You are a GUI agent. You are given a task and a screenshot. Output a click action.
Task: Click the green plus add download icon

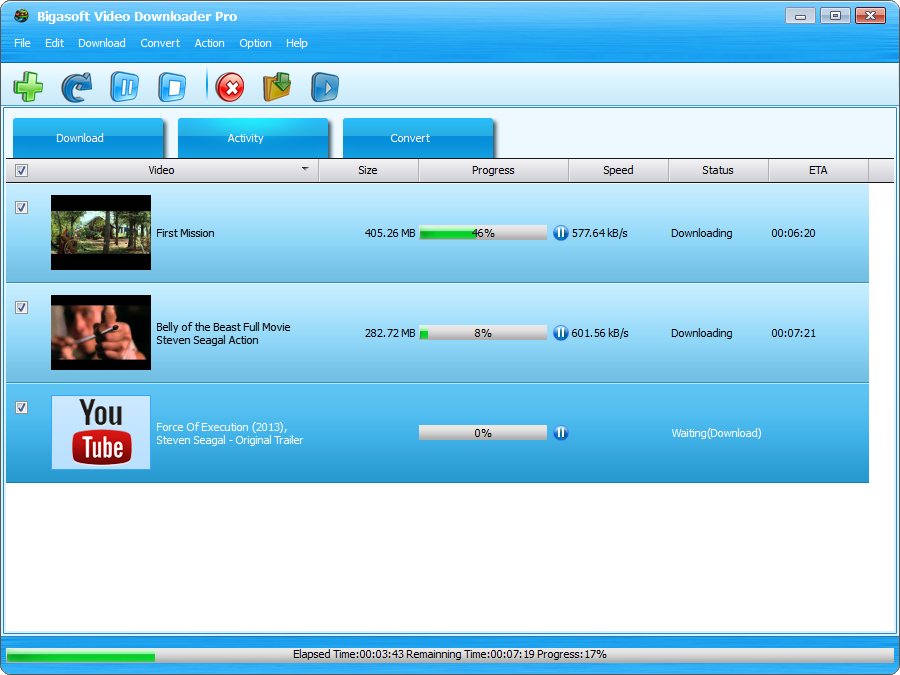[x=28, y=87]
